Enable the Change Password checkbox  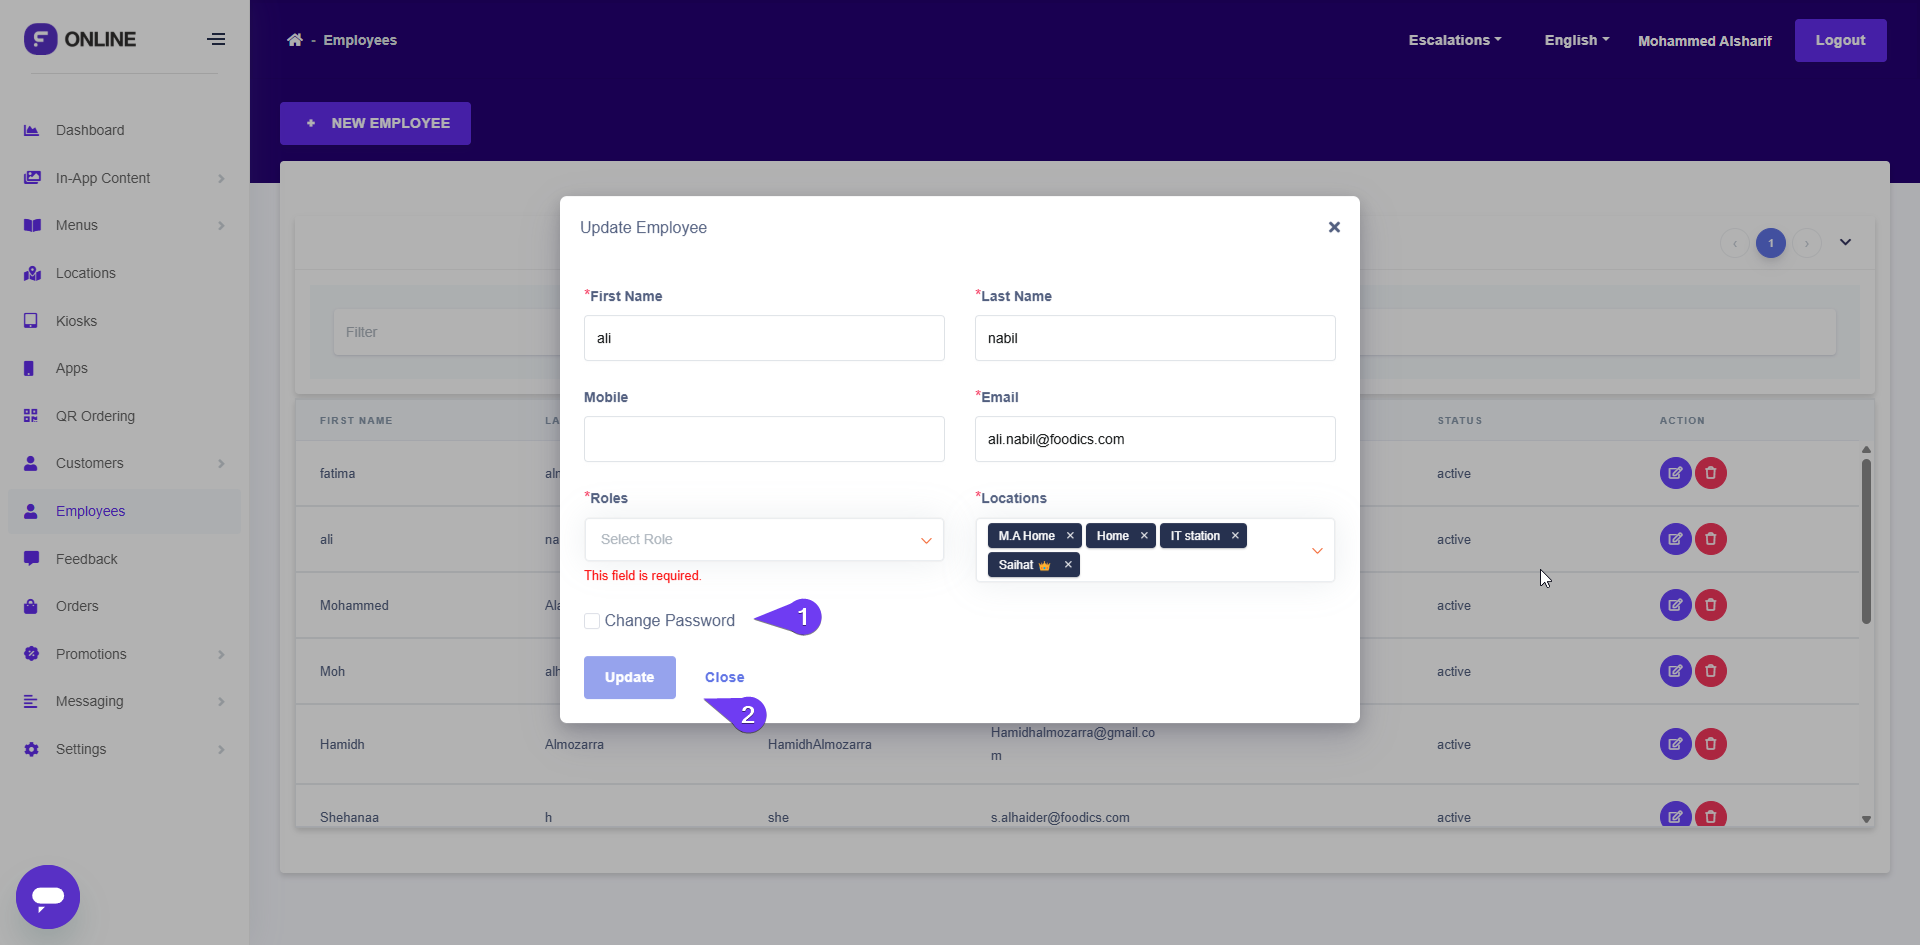pyautogui.click(x=592, y=621)
